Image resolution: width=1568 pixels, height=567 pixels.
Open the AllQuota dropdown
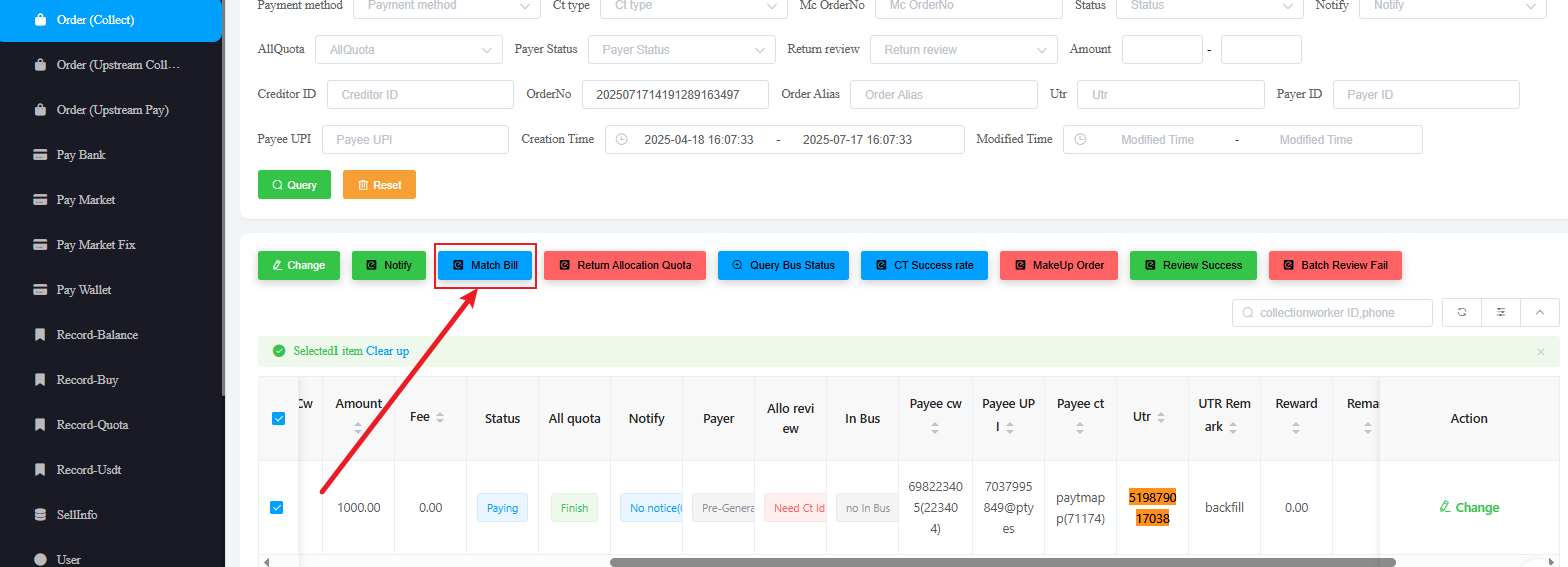tap(408, 49)
